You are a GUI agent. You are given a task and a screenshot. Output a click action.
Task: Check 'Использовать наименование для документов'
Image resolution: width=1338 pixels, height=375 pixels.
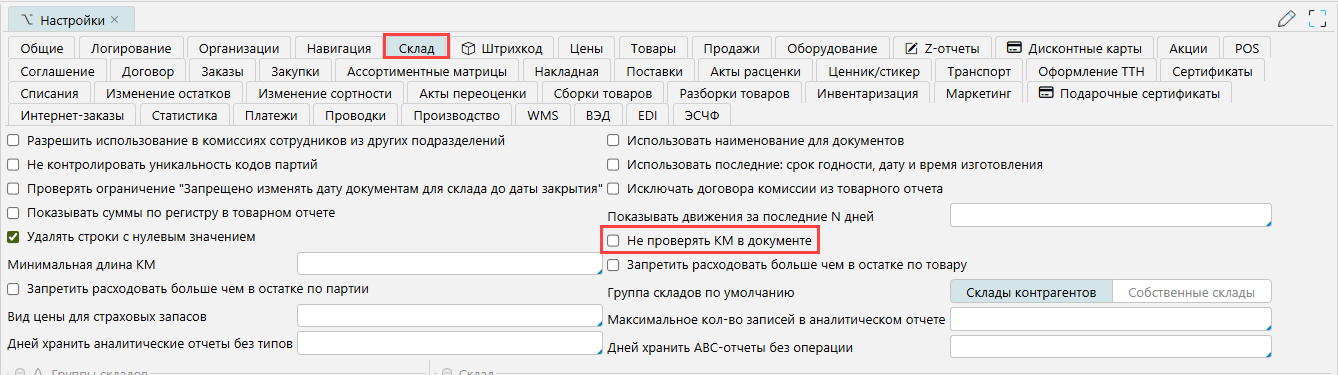tap(614, 140)
